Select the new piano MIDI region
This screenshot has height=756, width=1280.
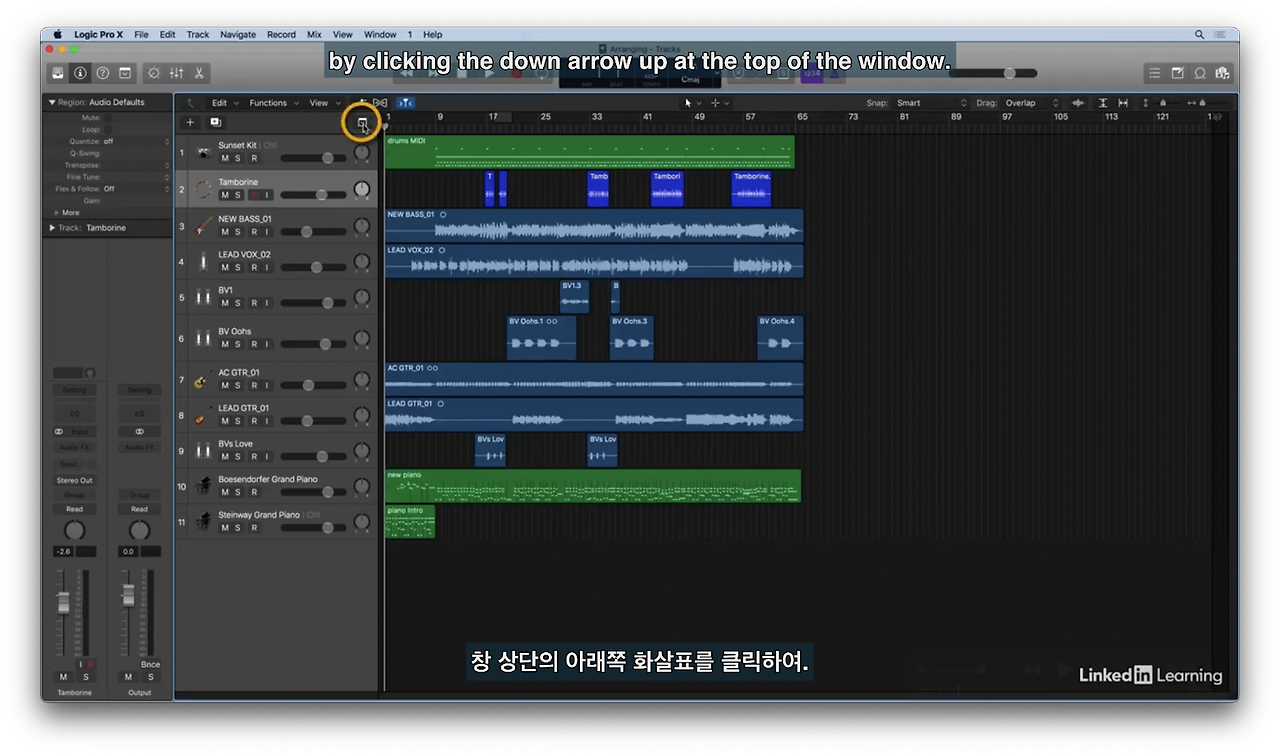coord(593,486)
